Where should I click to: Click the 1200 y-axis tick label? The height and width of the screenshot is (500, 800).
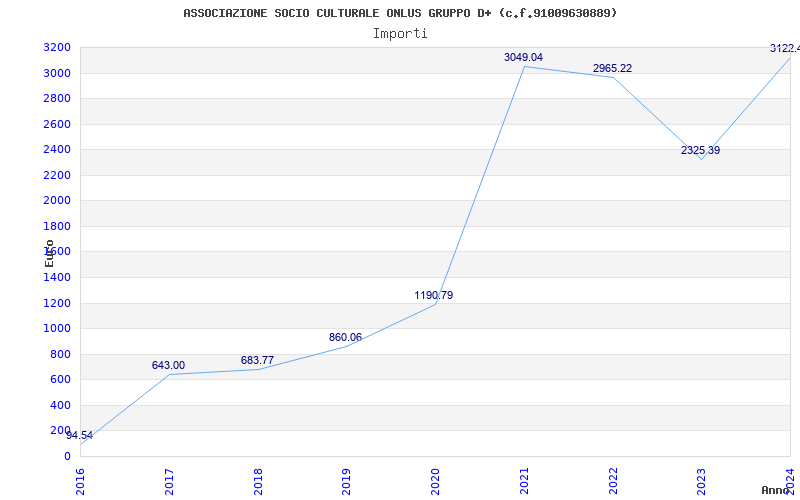tap(57, 304)
